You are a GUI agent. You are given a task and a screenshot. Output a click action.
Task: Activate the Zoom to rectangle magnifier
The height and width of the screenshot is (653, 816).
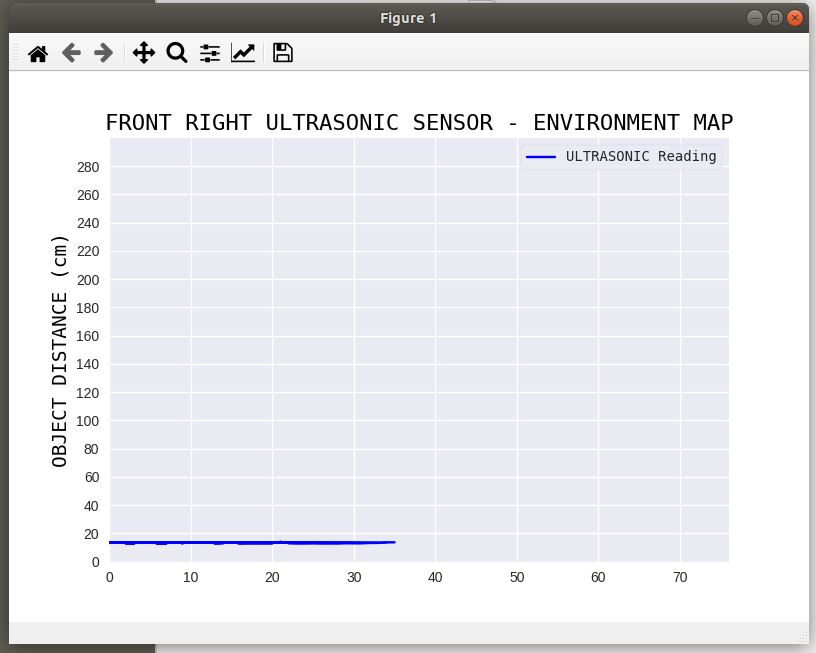coord(177,53)
